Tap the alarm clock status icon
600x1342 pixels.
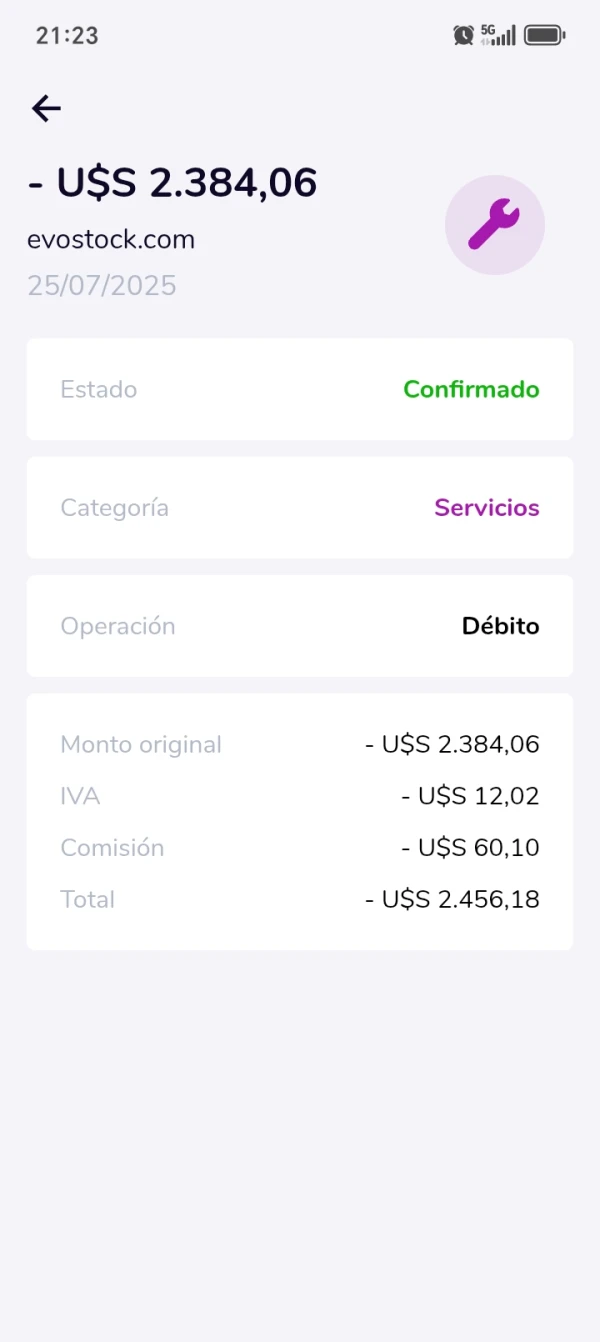(x=463, y=35)
